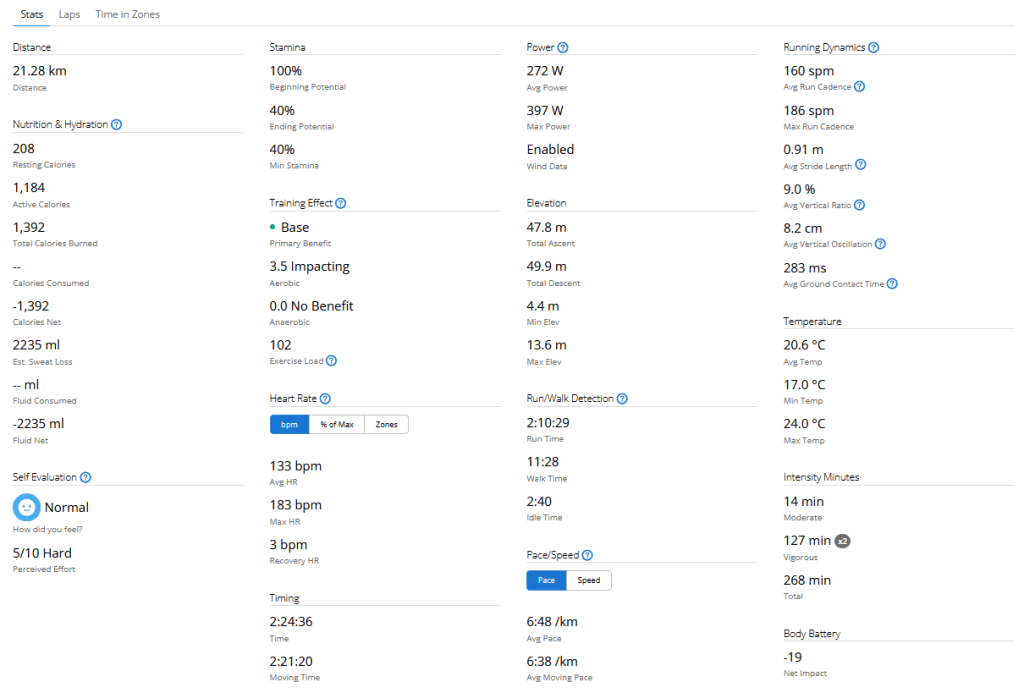This screenshot has width=1024, height=693.
Task: Select the Pace display option
Action: [x=546, y=580]
